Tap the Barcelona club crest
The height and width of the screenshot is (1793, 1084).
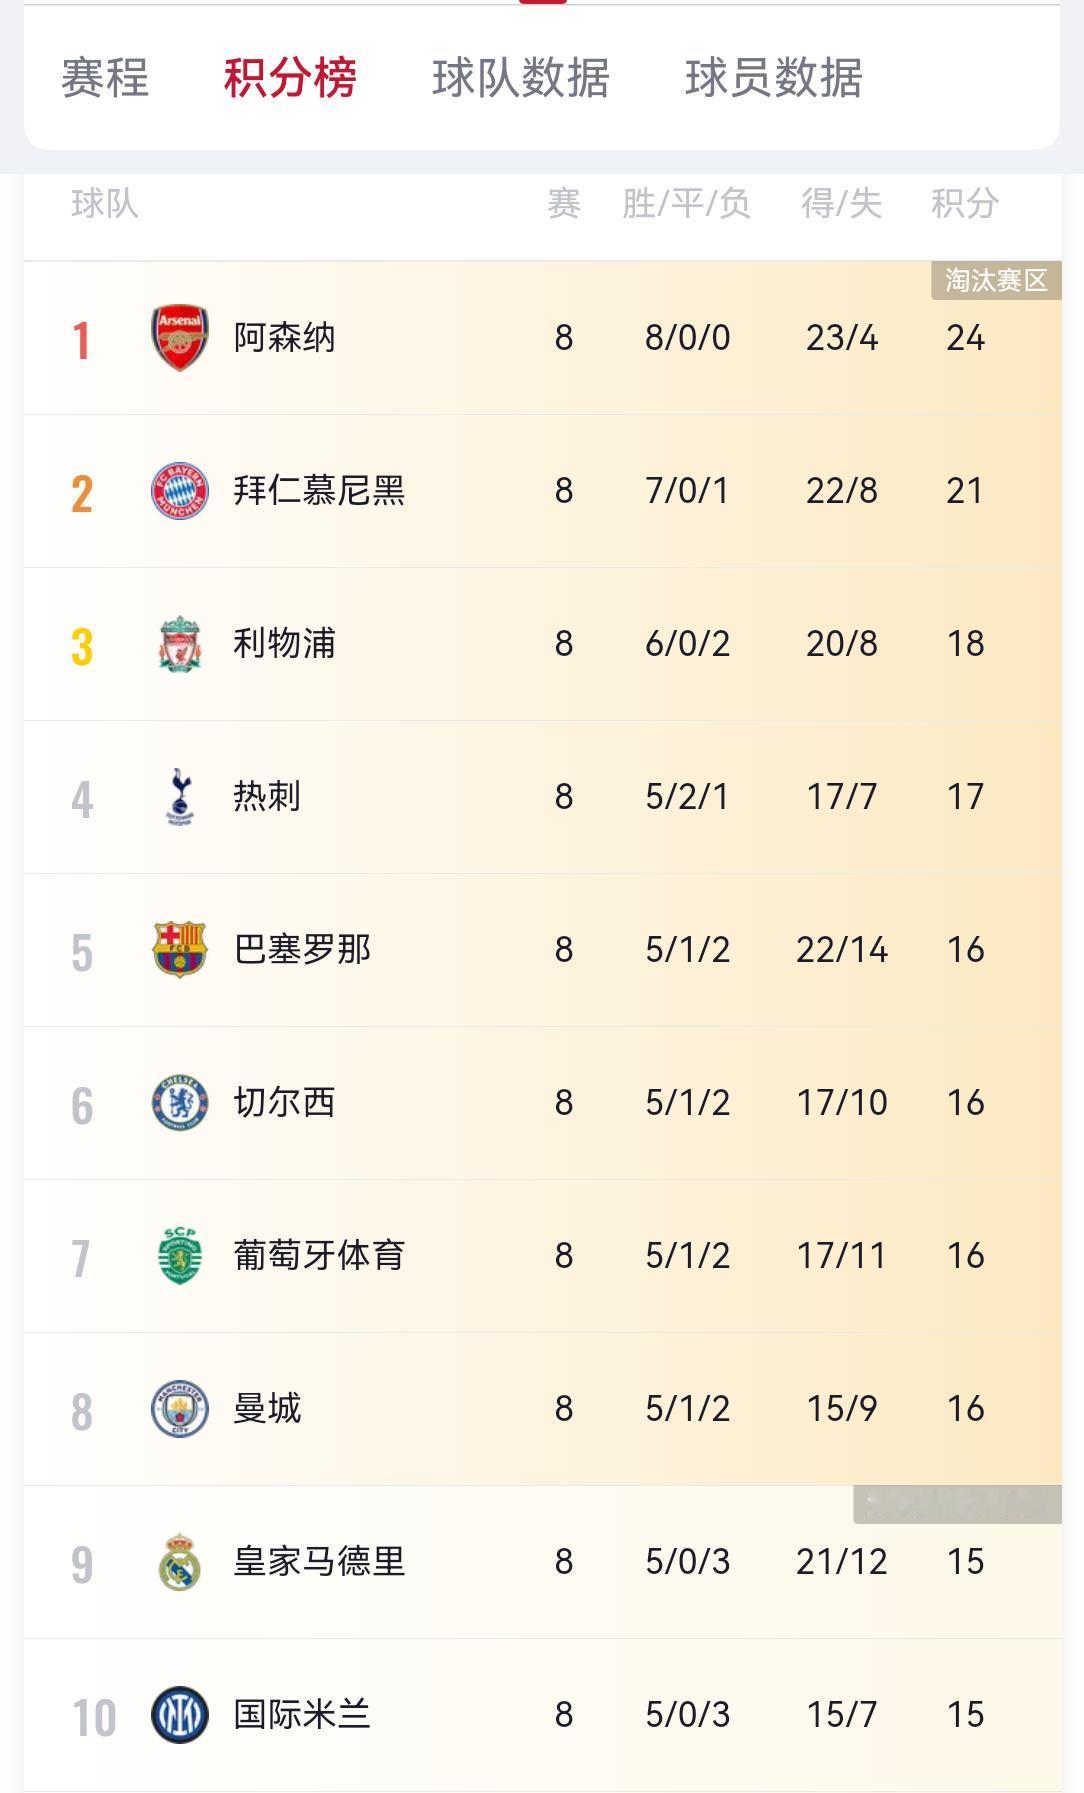(x=180, y=949)
